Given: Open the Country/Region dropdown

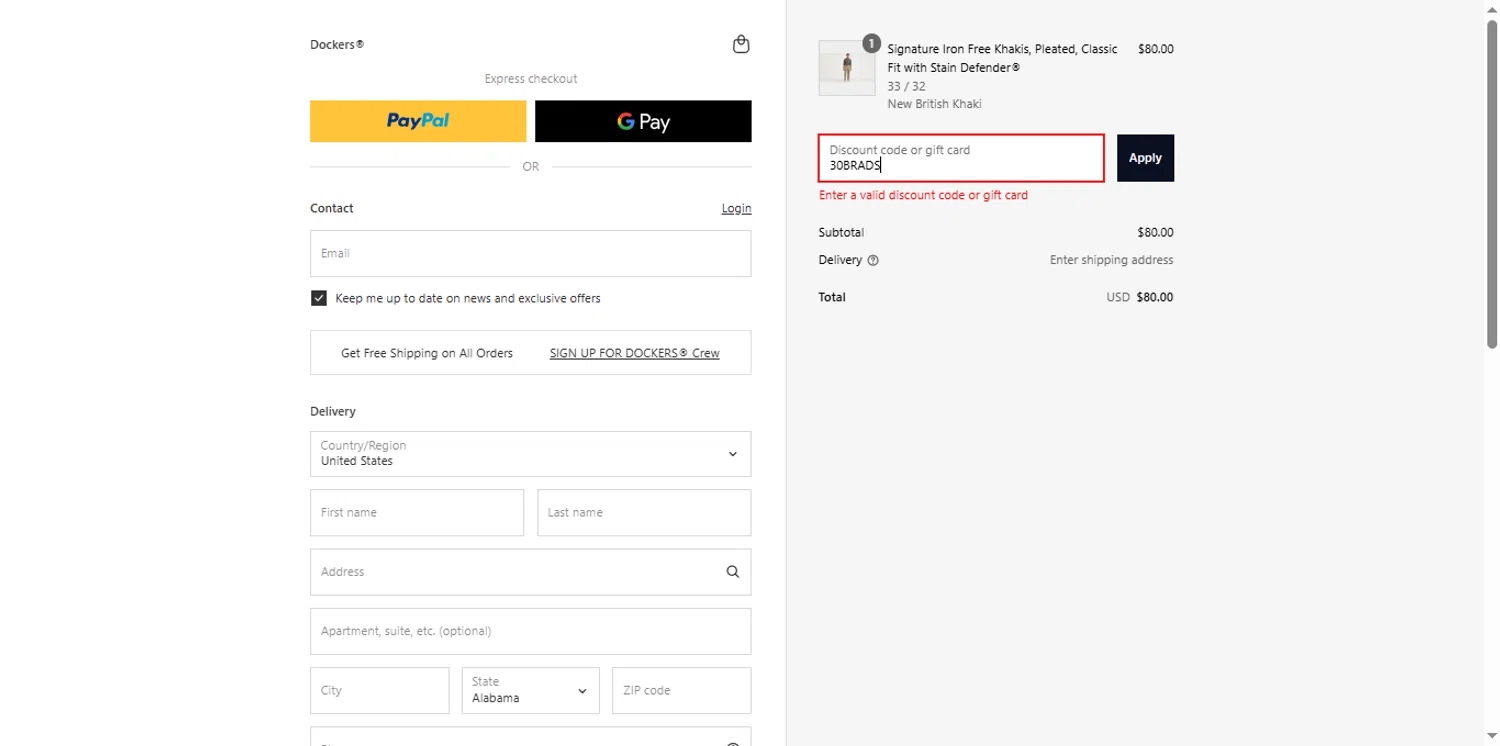Looking at the screenshot, I should coord(530,454).
